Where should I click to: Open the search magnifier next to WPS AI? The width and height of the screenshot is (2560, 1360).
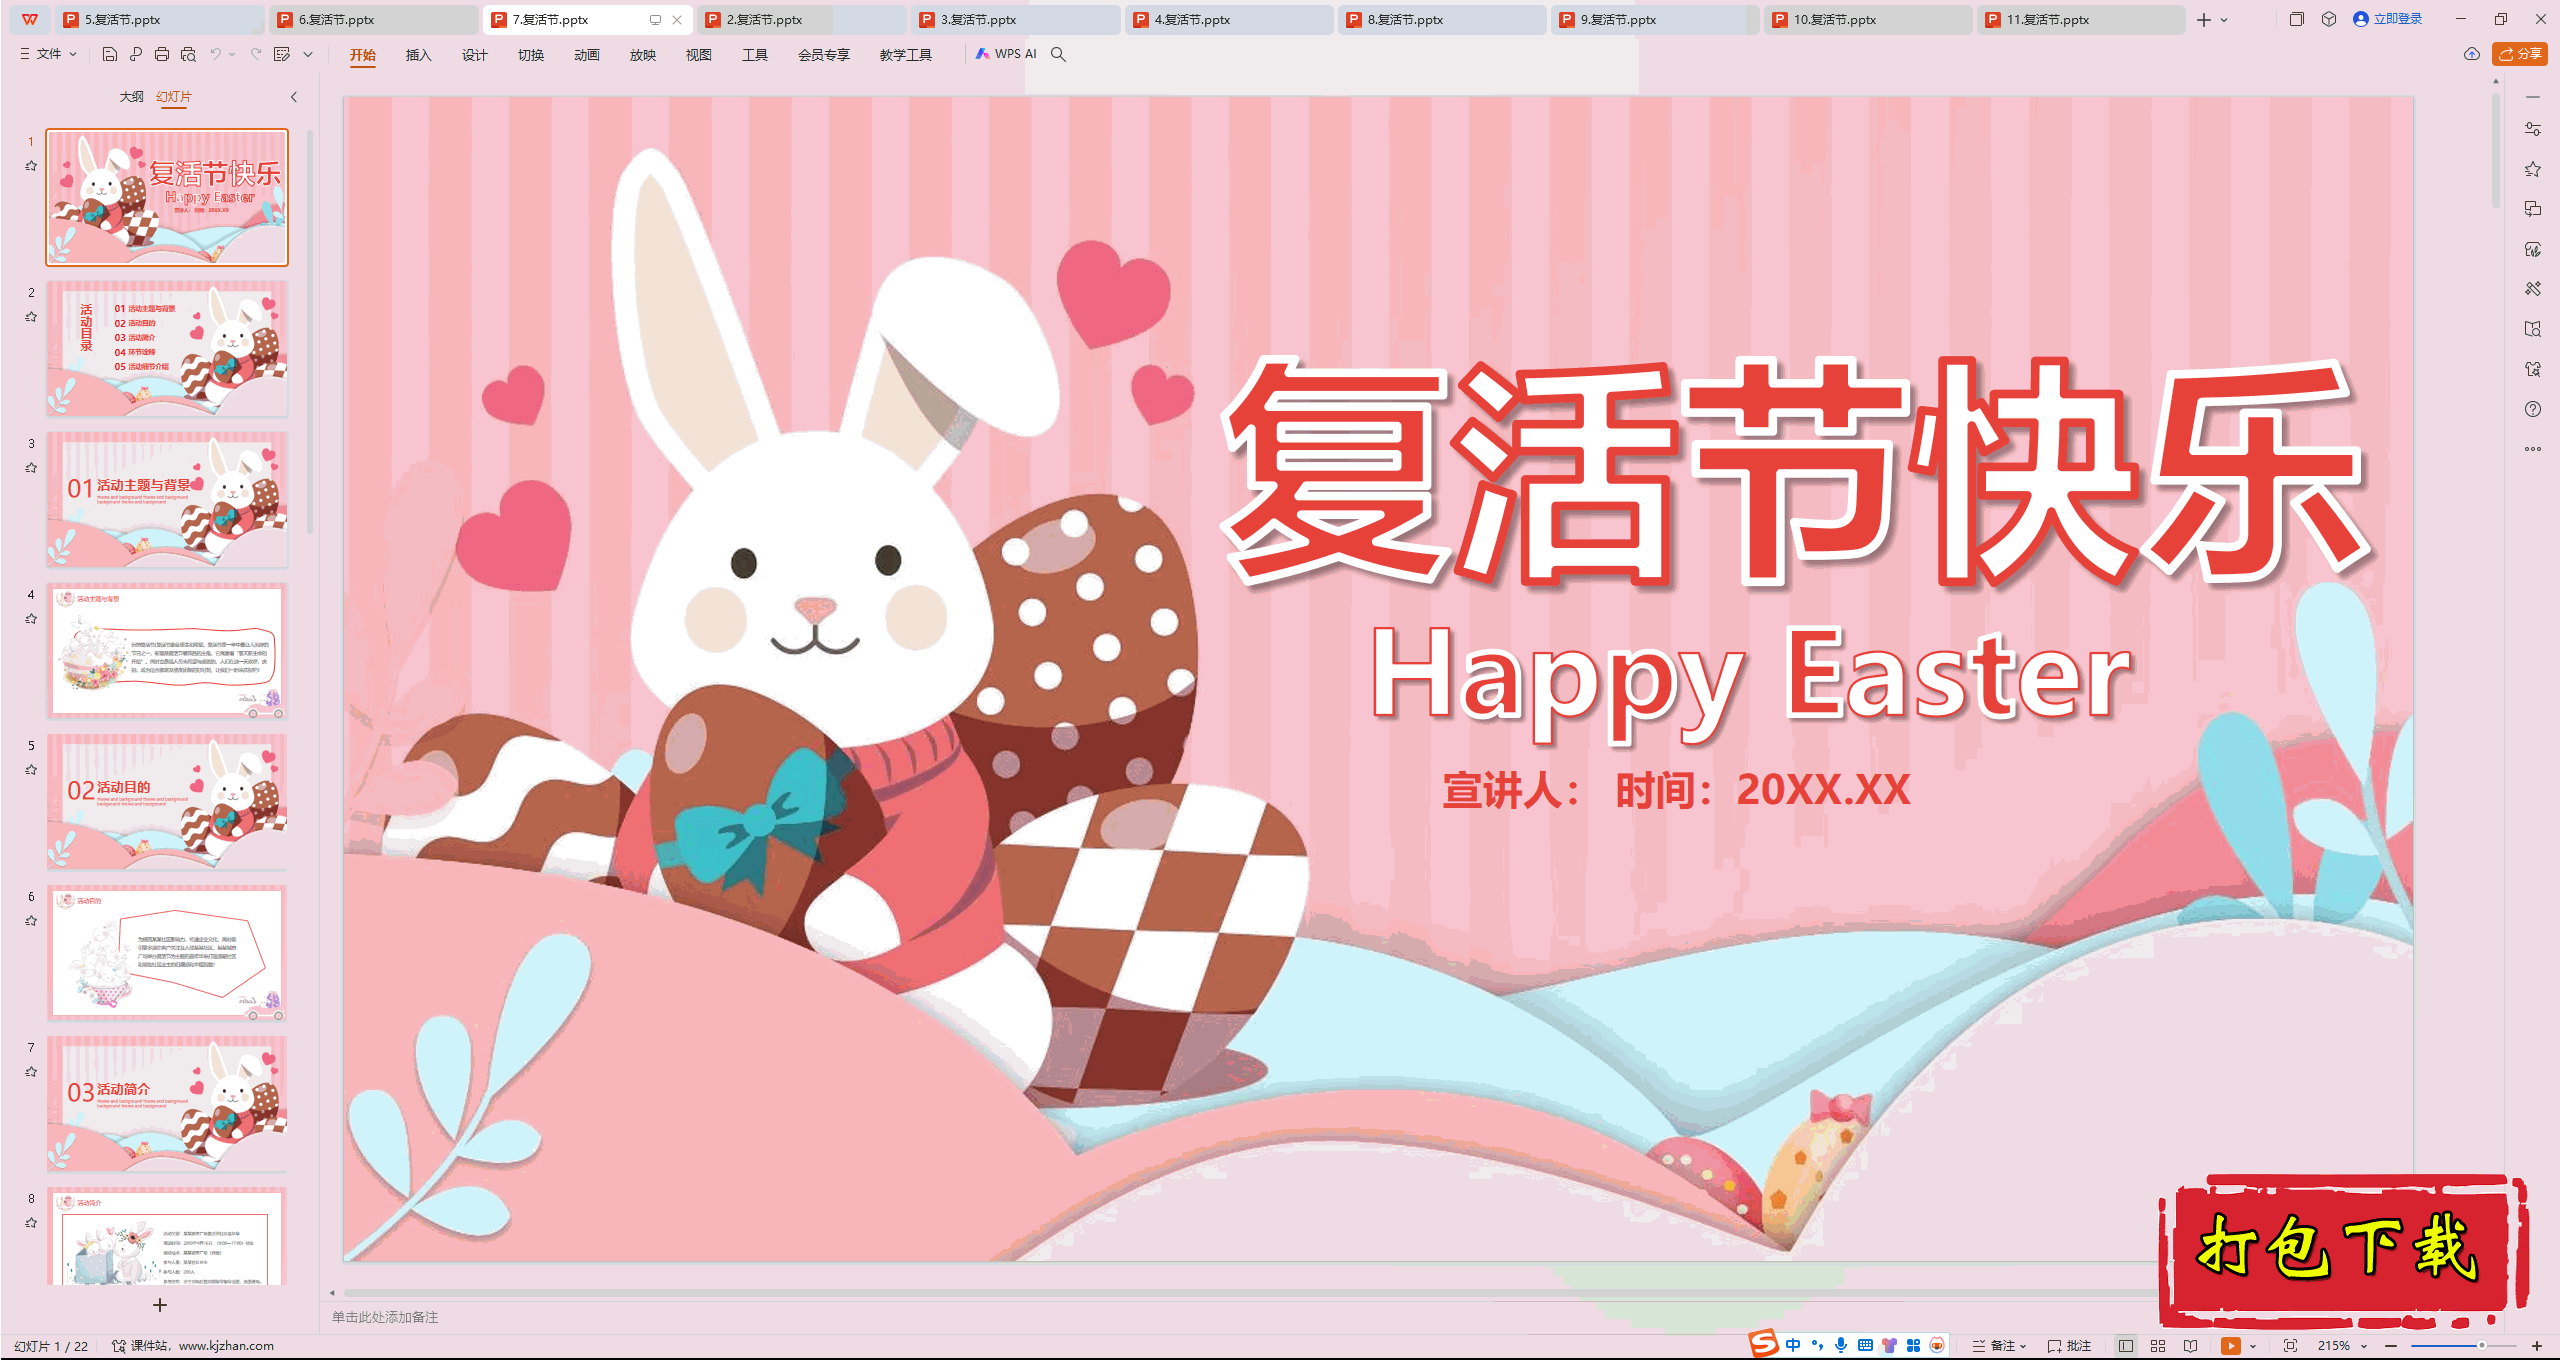pyautogui.click(x=1058, y=55)
